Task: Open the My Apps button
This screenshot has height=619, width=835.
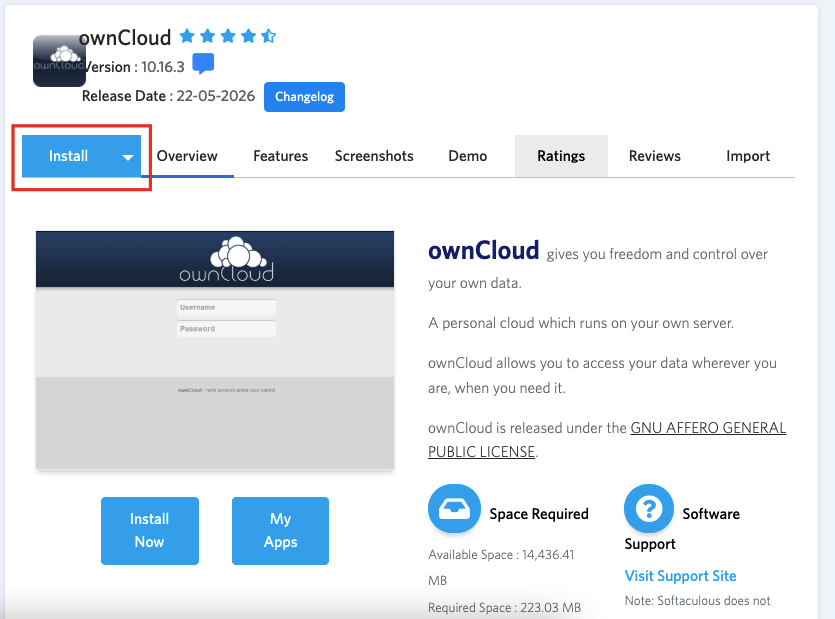Action: coord(280,531)
